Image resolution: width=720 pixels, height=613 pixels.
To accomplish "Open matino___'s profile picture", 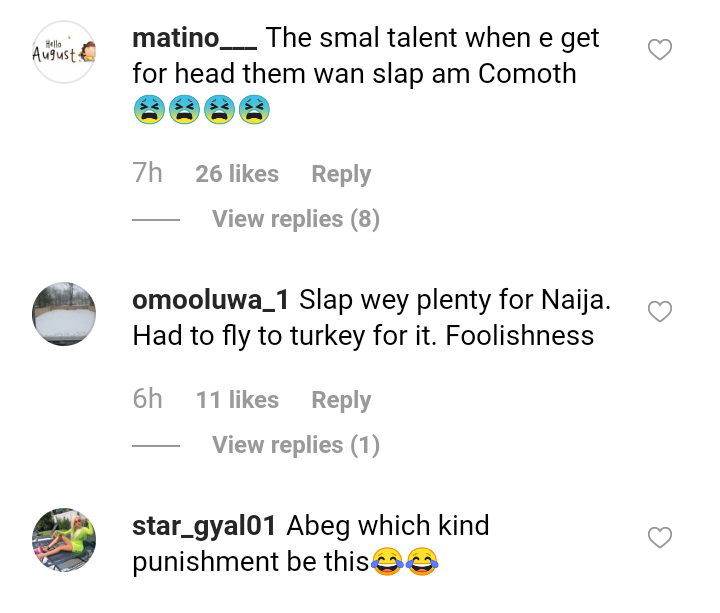I will coord(64,50).
